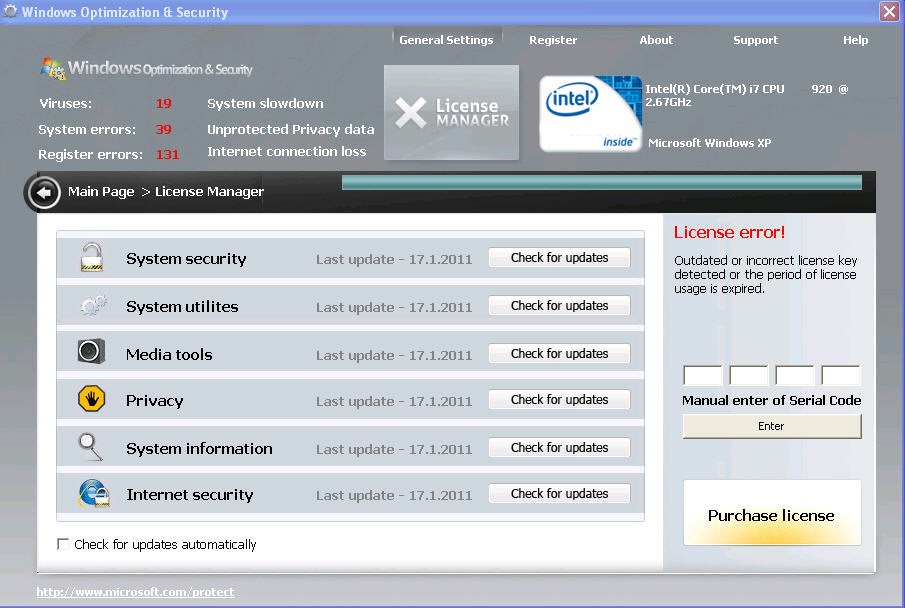
Task: Close the window with the X button
Action: click(889, 12)
